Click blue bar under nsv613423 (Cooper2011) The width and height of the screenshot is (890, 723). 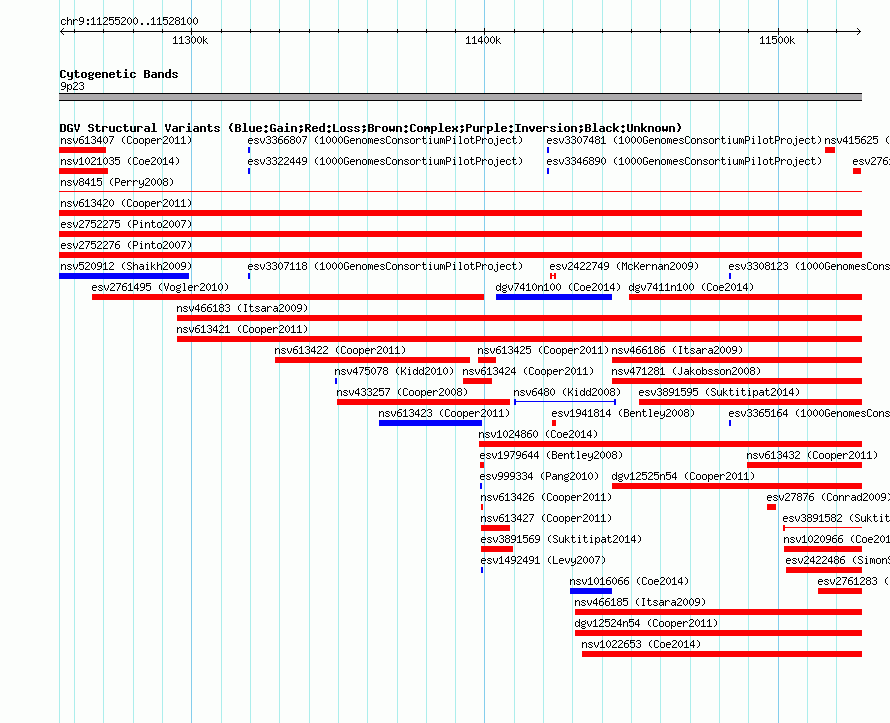coord(430,423)
